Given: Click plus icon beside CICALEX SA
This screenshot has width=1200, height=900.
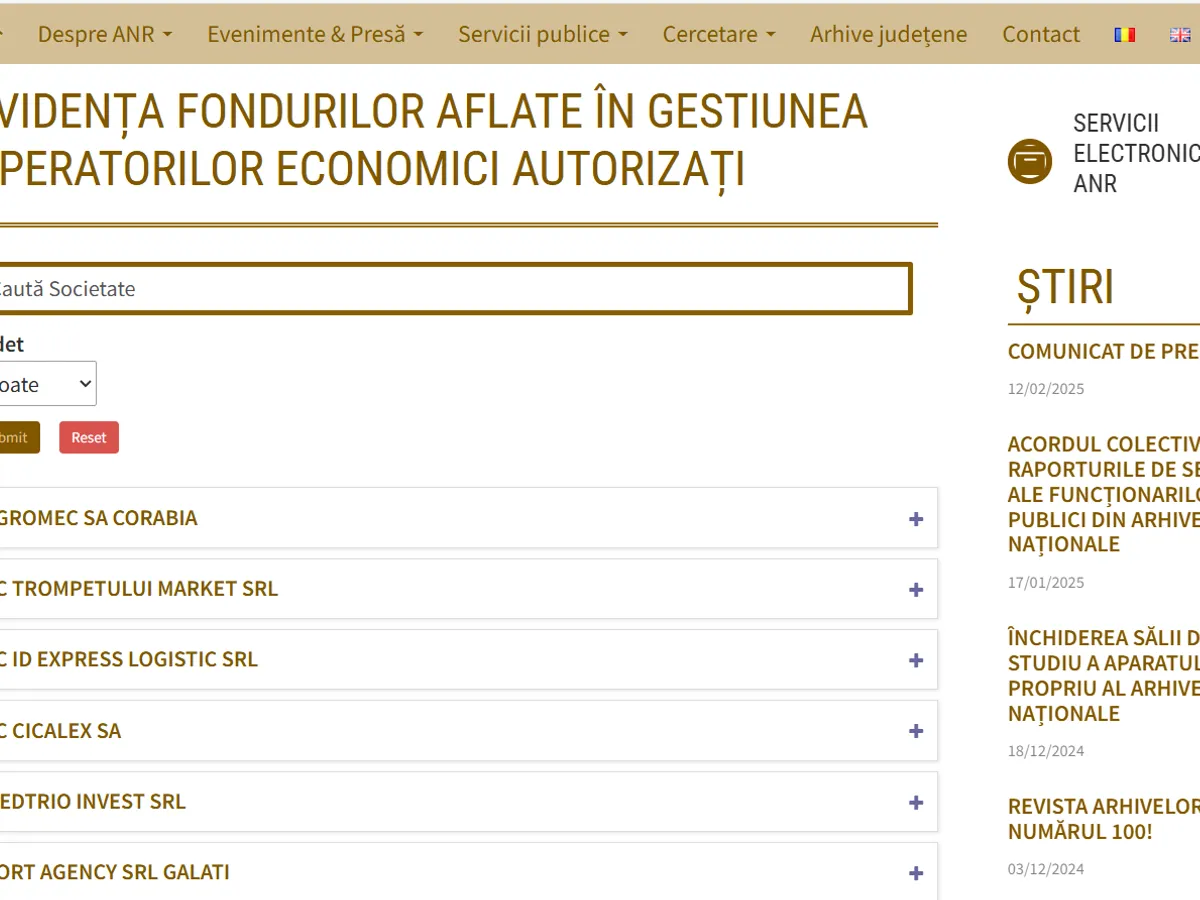Looking at the screenshot, I should point(915,732).
